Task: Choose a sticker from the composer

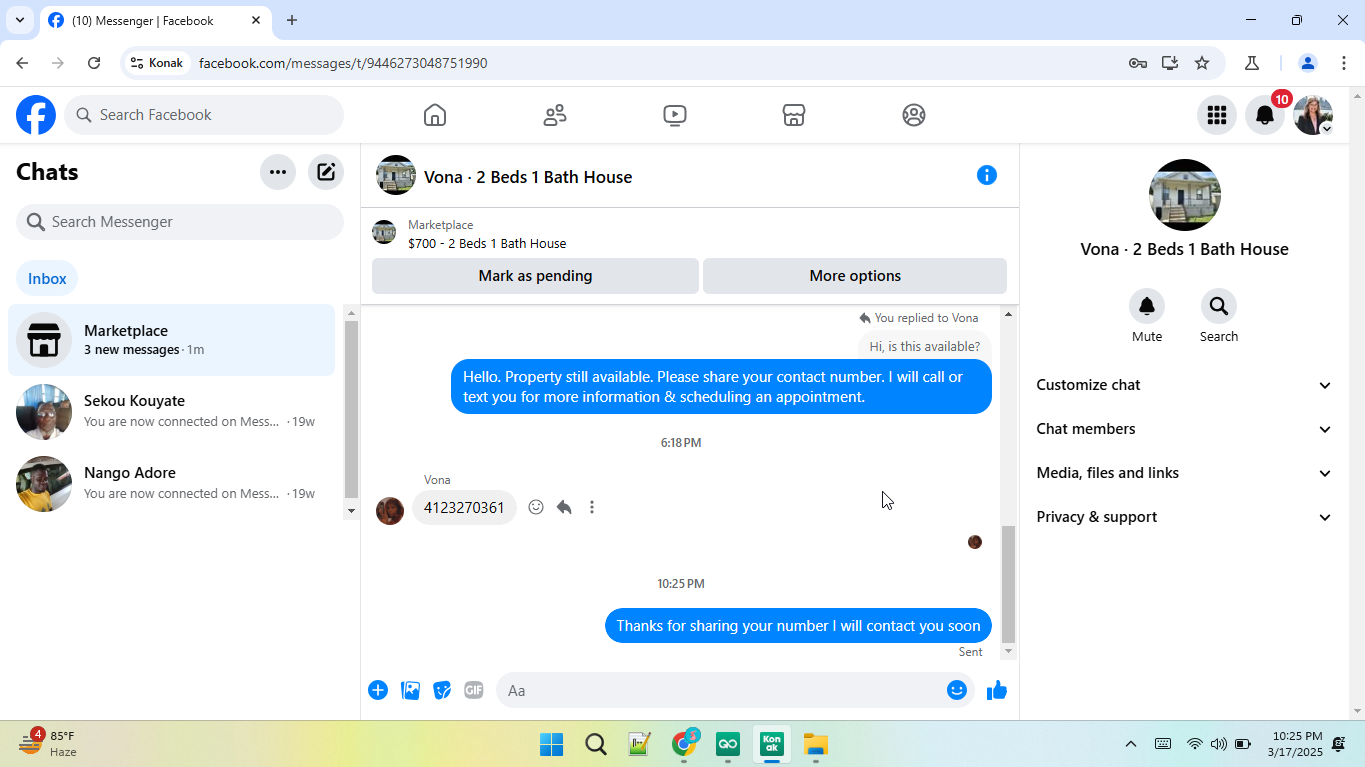Action: [442, 690]
